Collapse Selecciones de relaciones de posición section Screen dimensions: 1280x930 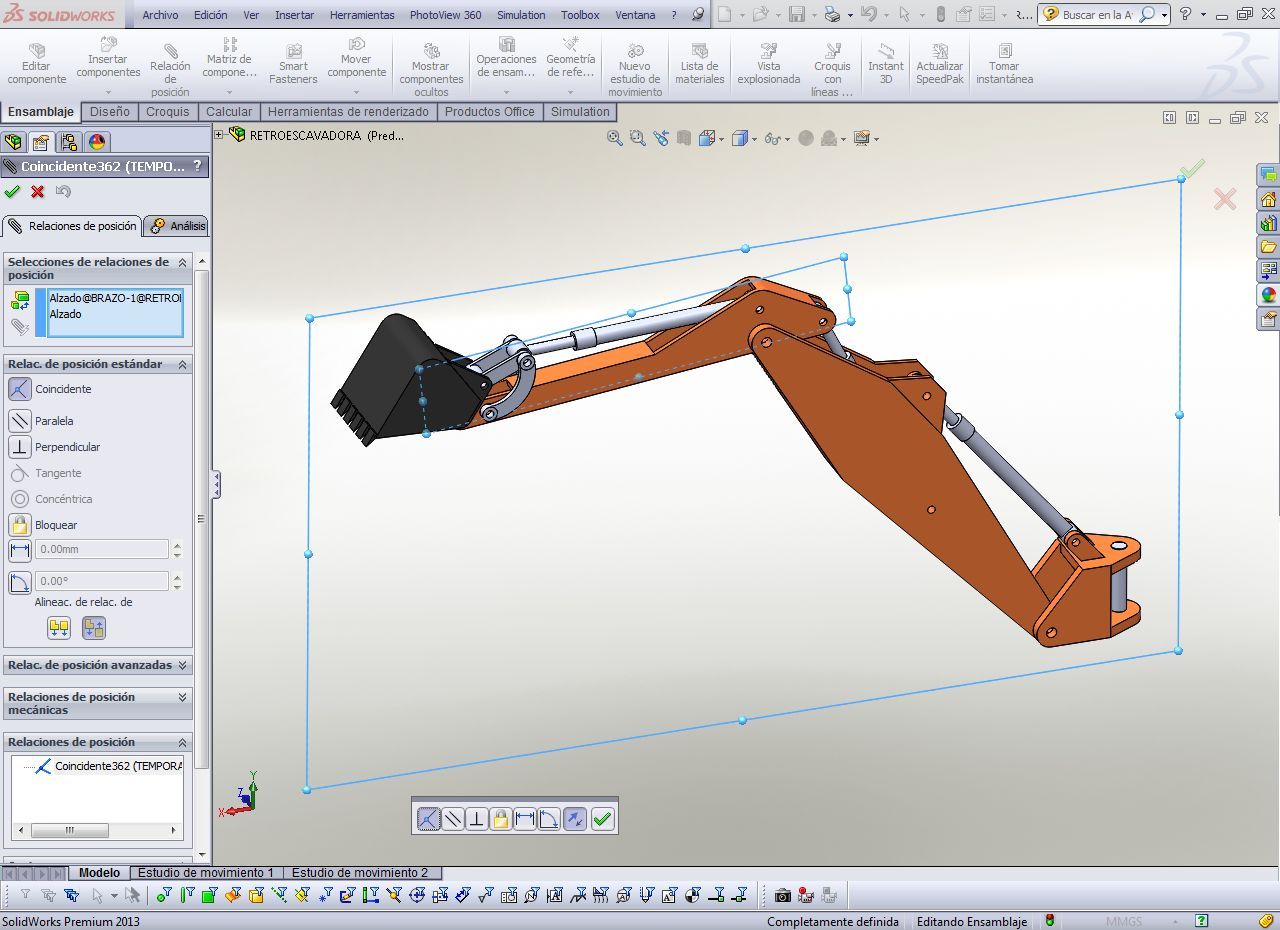coord(182,262)
